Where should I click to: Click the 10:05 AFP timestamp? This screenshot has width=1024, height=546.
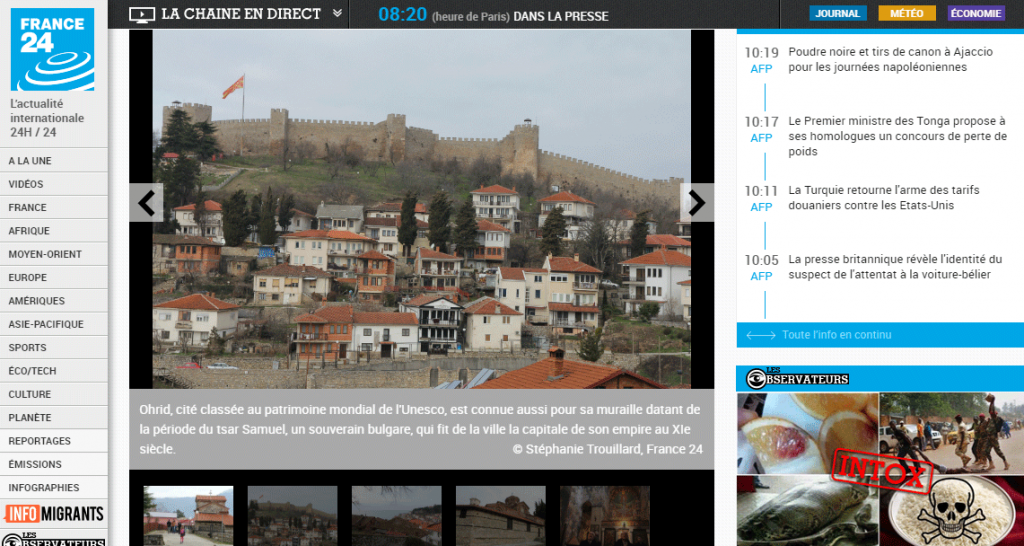761,268
